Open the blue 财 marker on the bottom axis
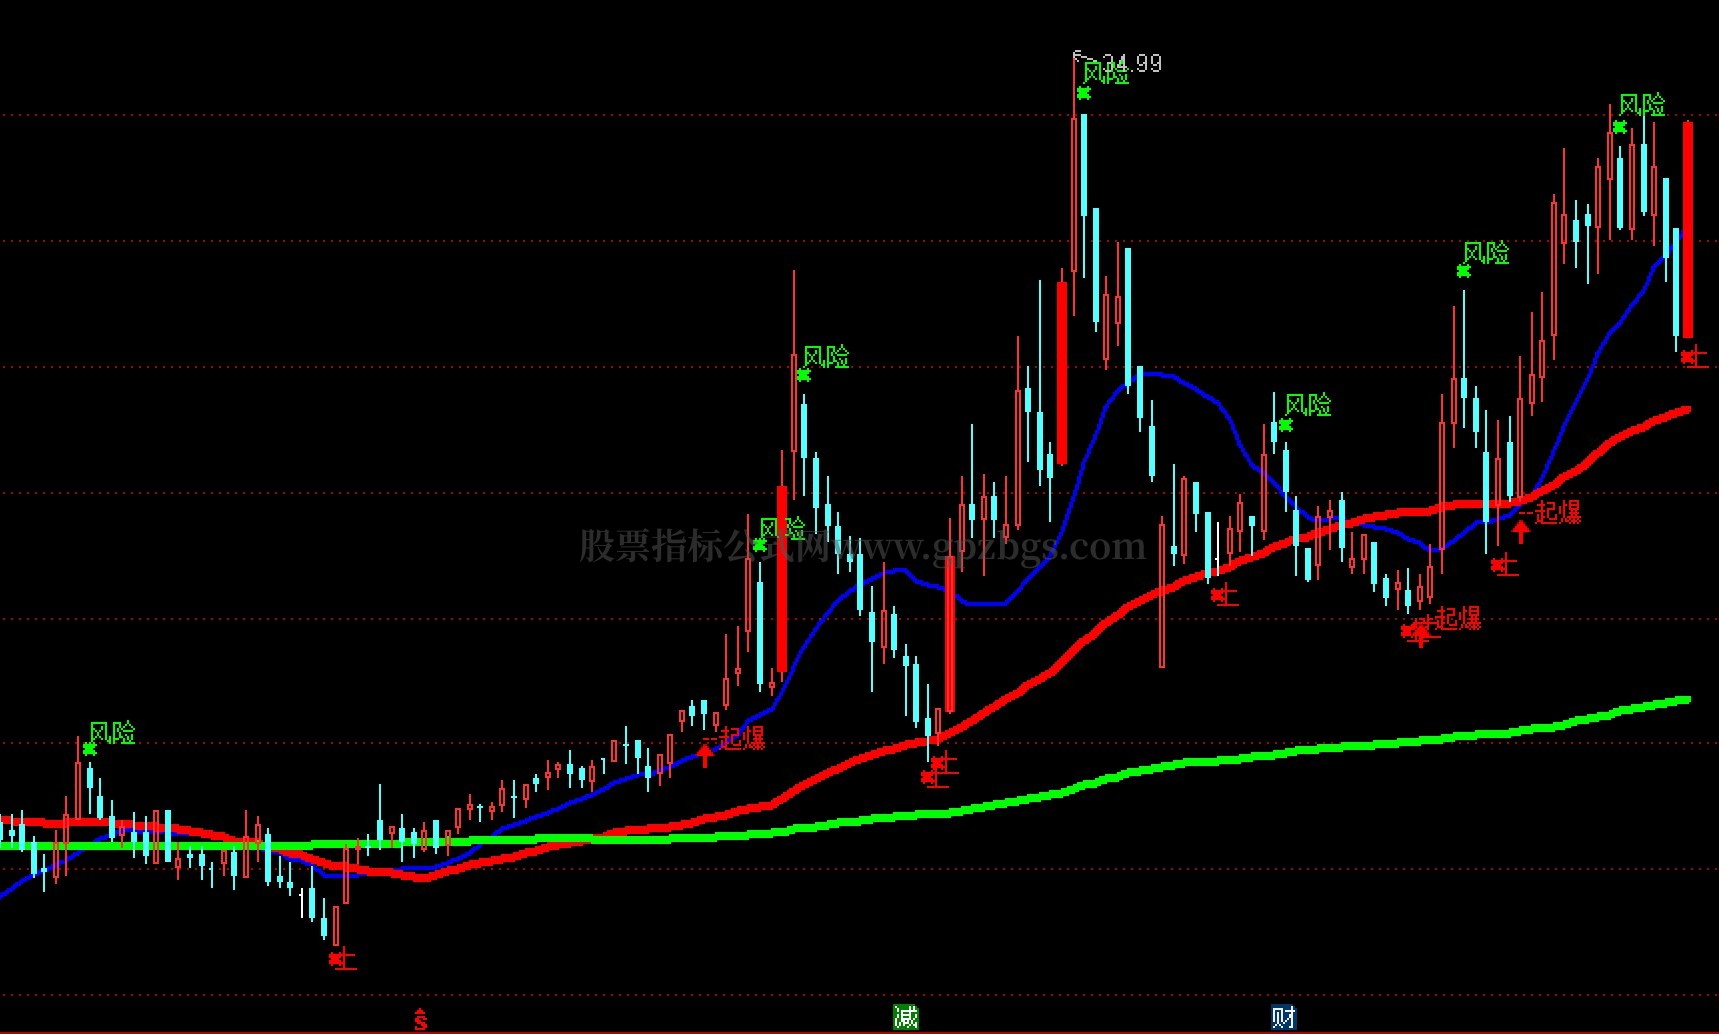Image resolution: width=1719 pixels, height=1034 pixels. (x=1284, y=1018)
